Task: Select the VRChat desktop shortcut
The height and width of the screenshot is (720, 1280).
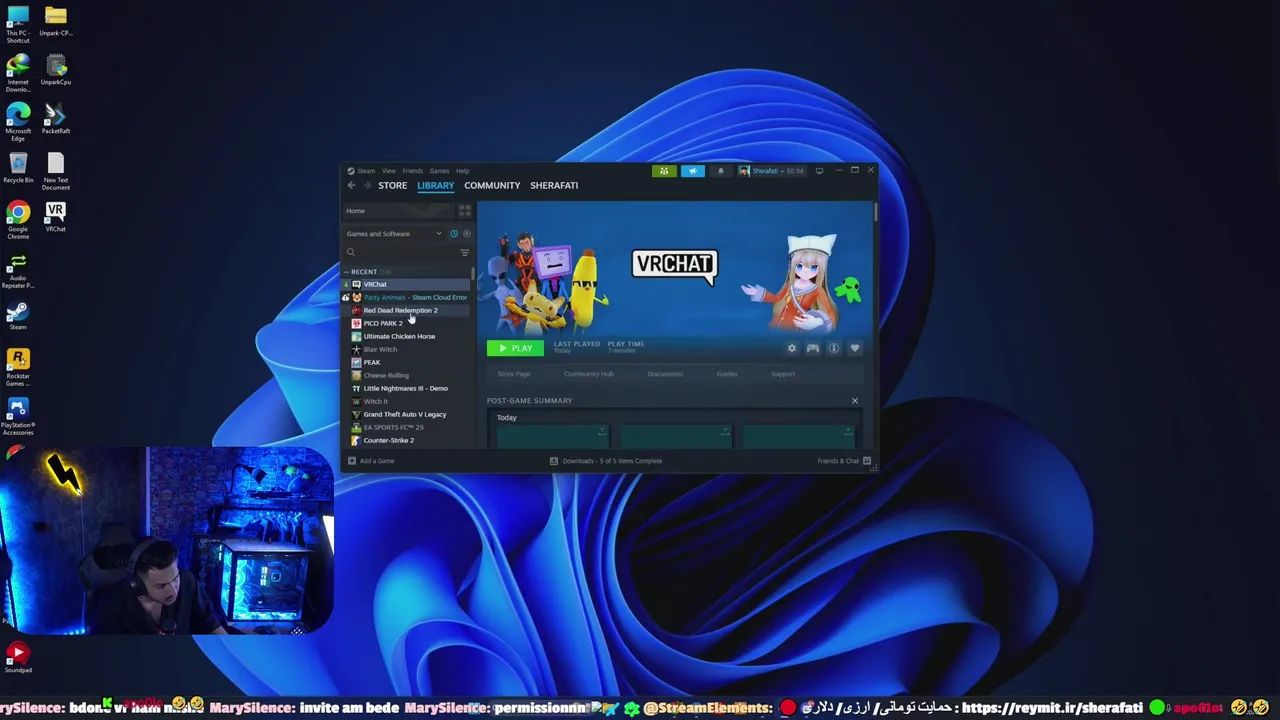Action: tap(55, 217)
